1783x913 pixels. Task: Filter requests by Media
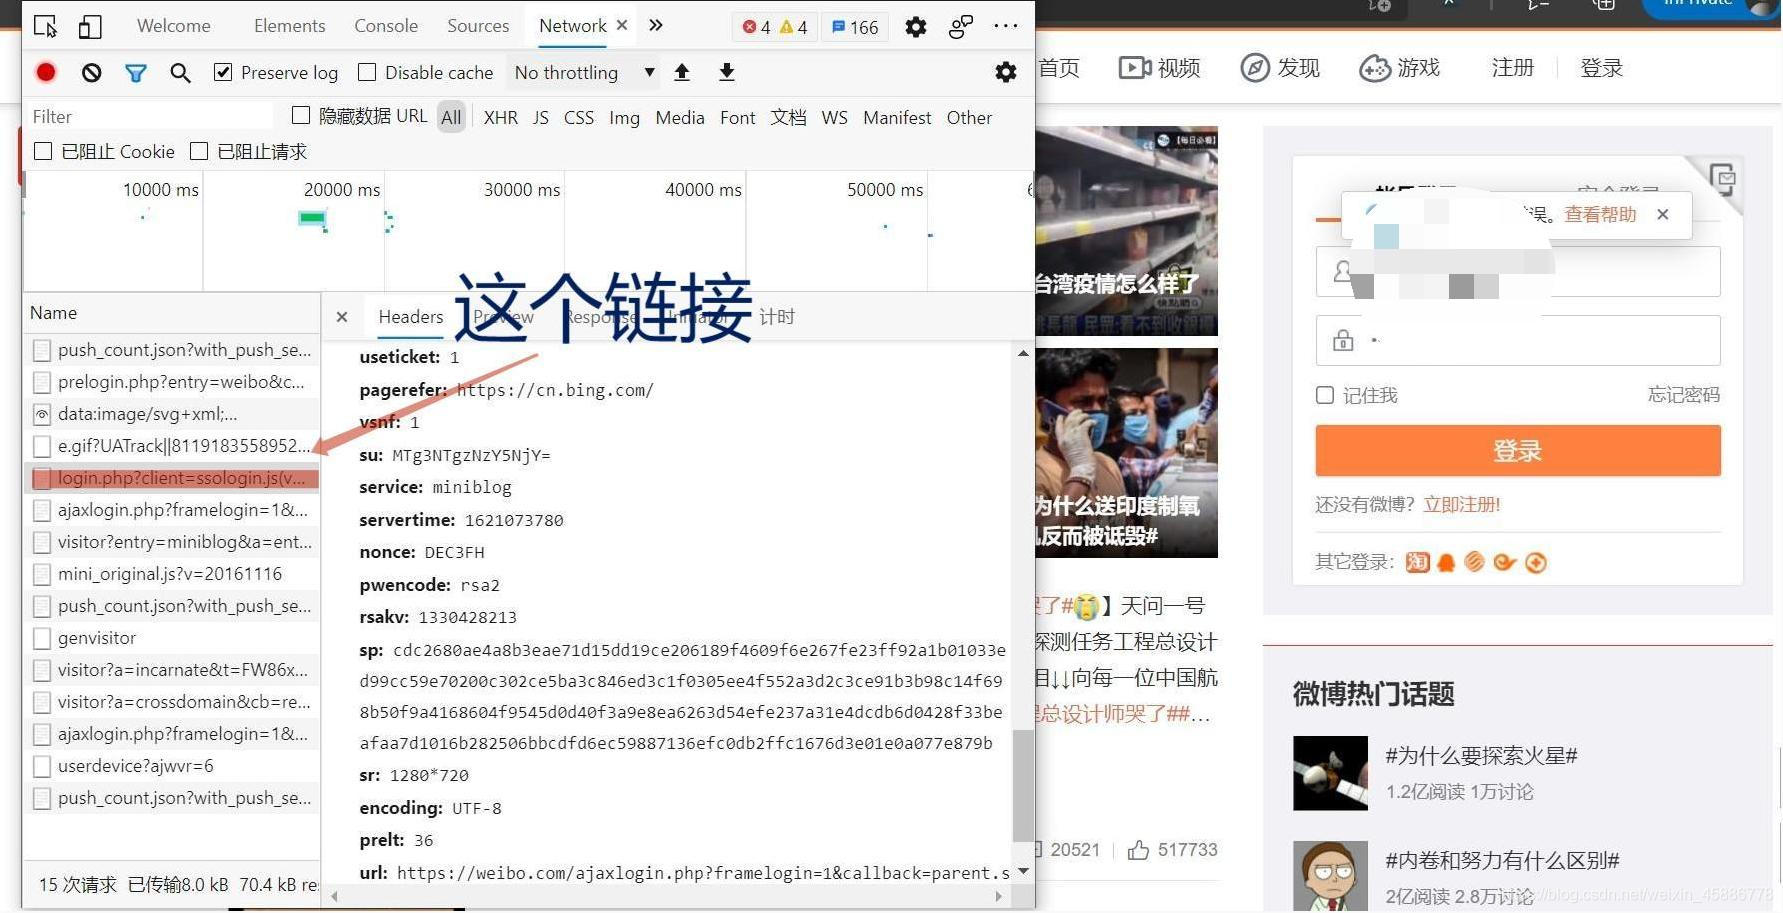680,117
